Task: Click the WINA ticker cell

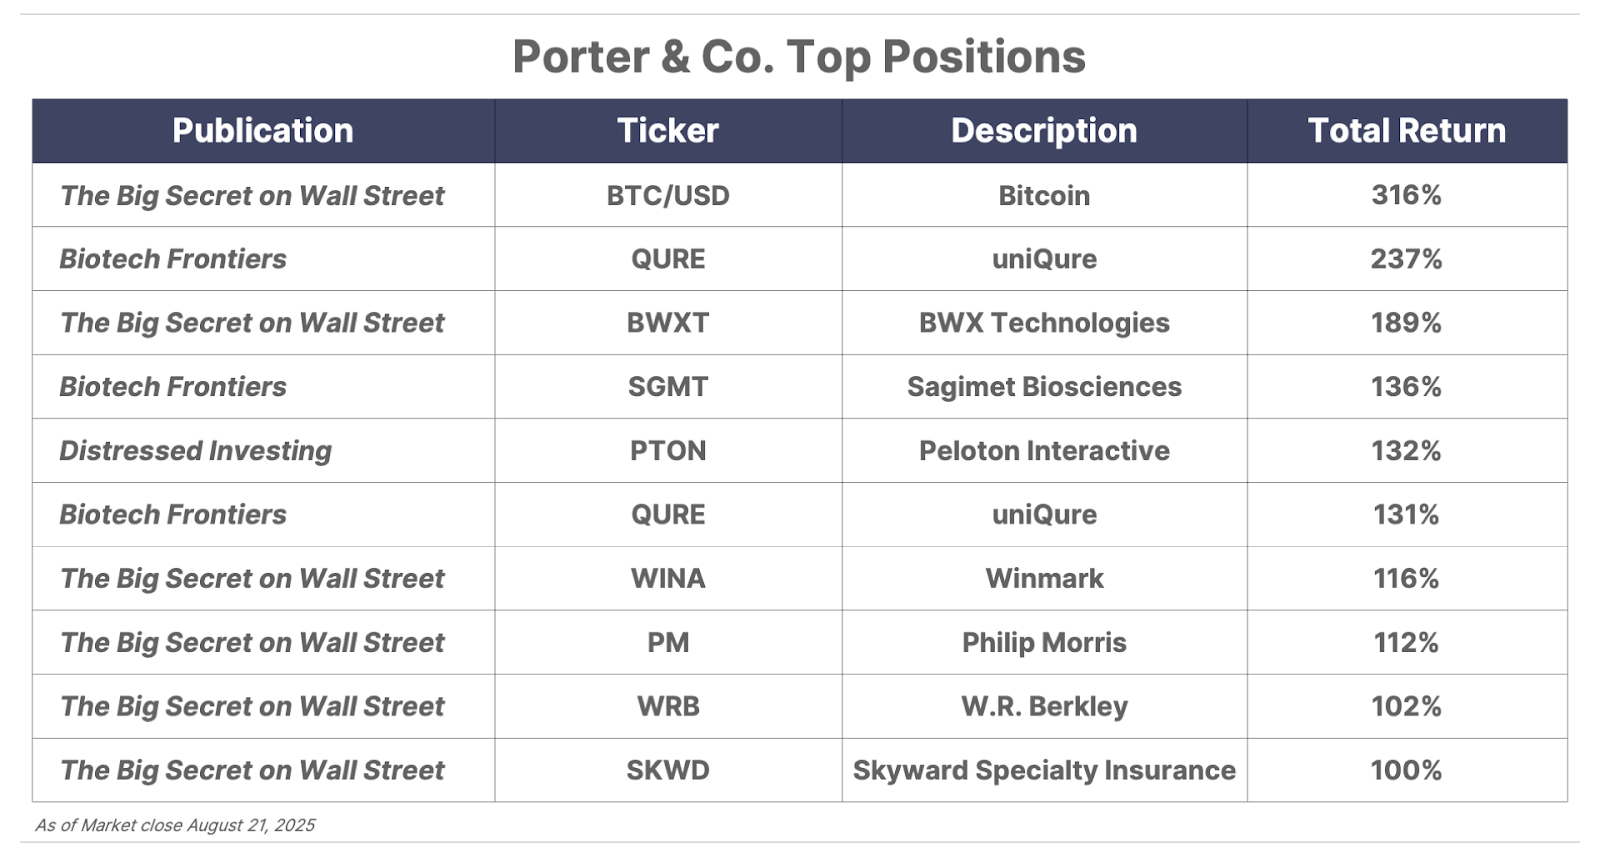Action: tap(668, 579)
